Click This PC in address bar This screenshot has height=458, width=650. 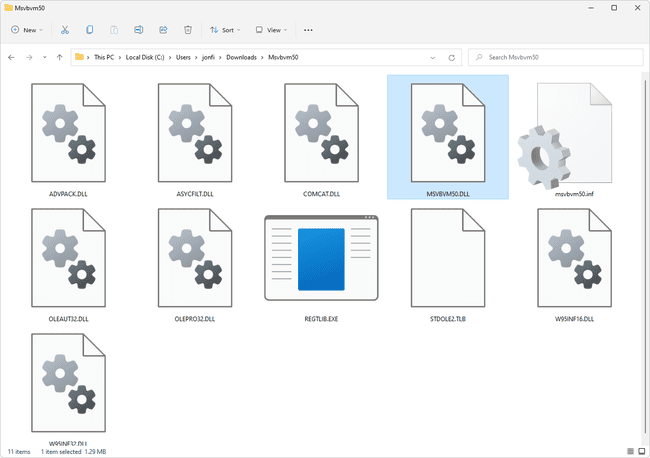coord(104,57)
